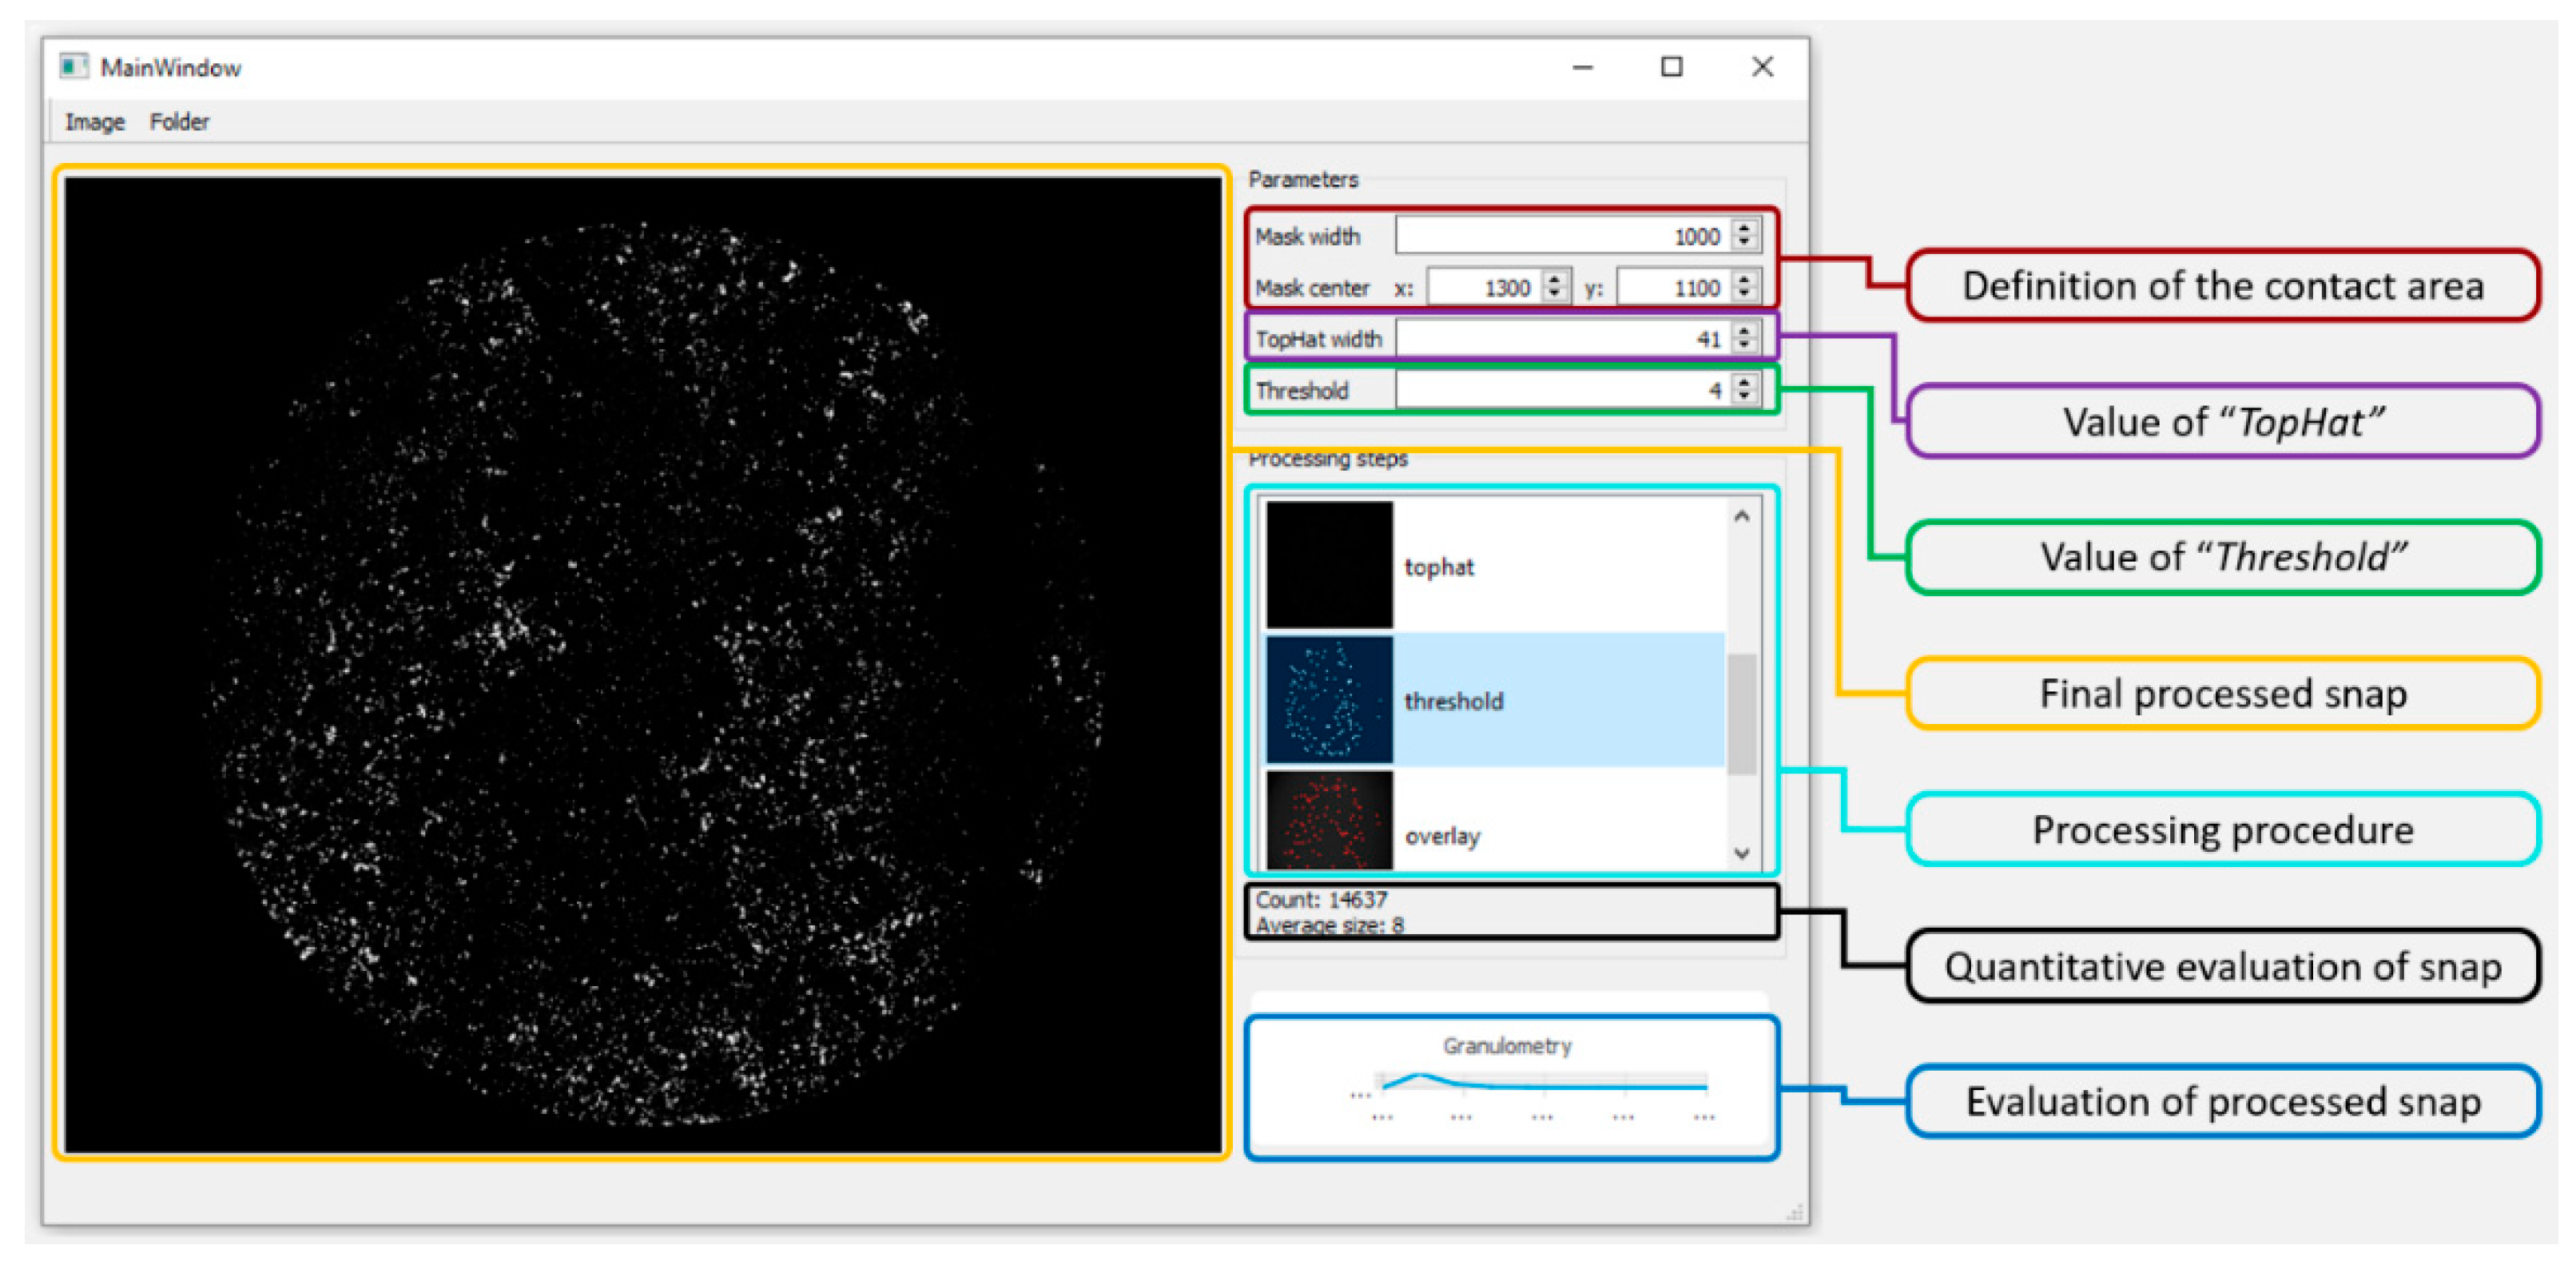Click the Mask center y field
This screenshot has width=2576, height=1269.
[1675, 288]
